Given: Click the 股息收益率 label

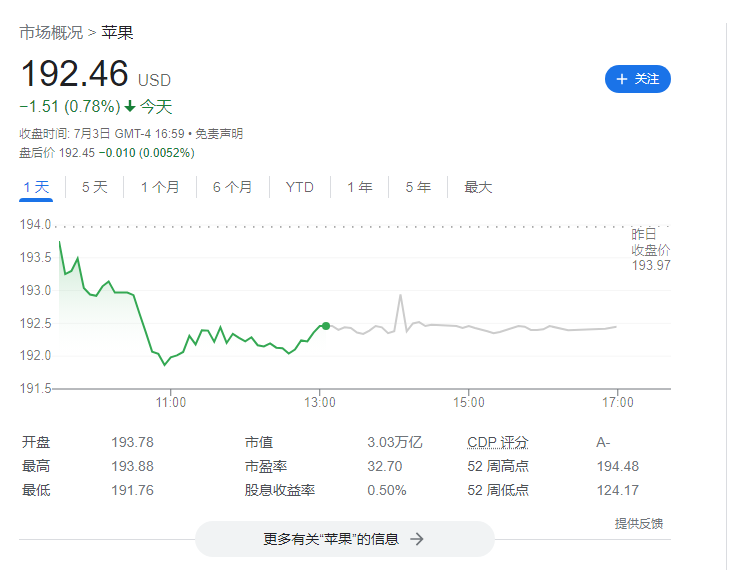Looking at the screenshot, I should click(x=280, y=490).
